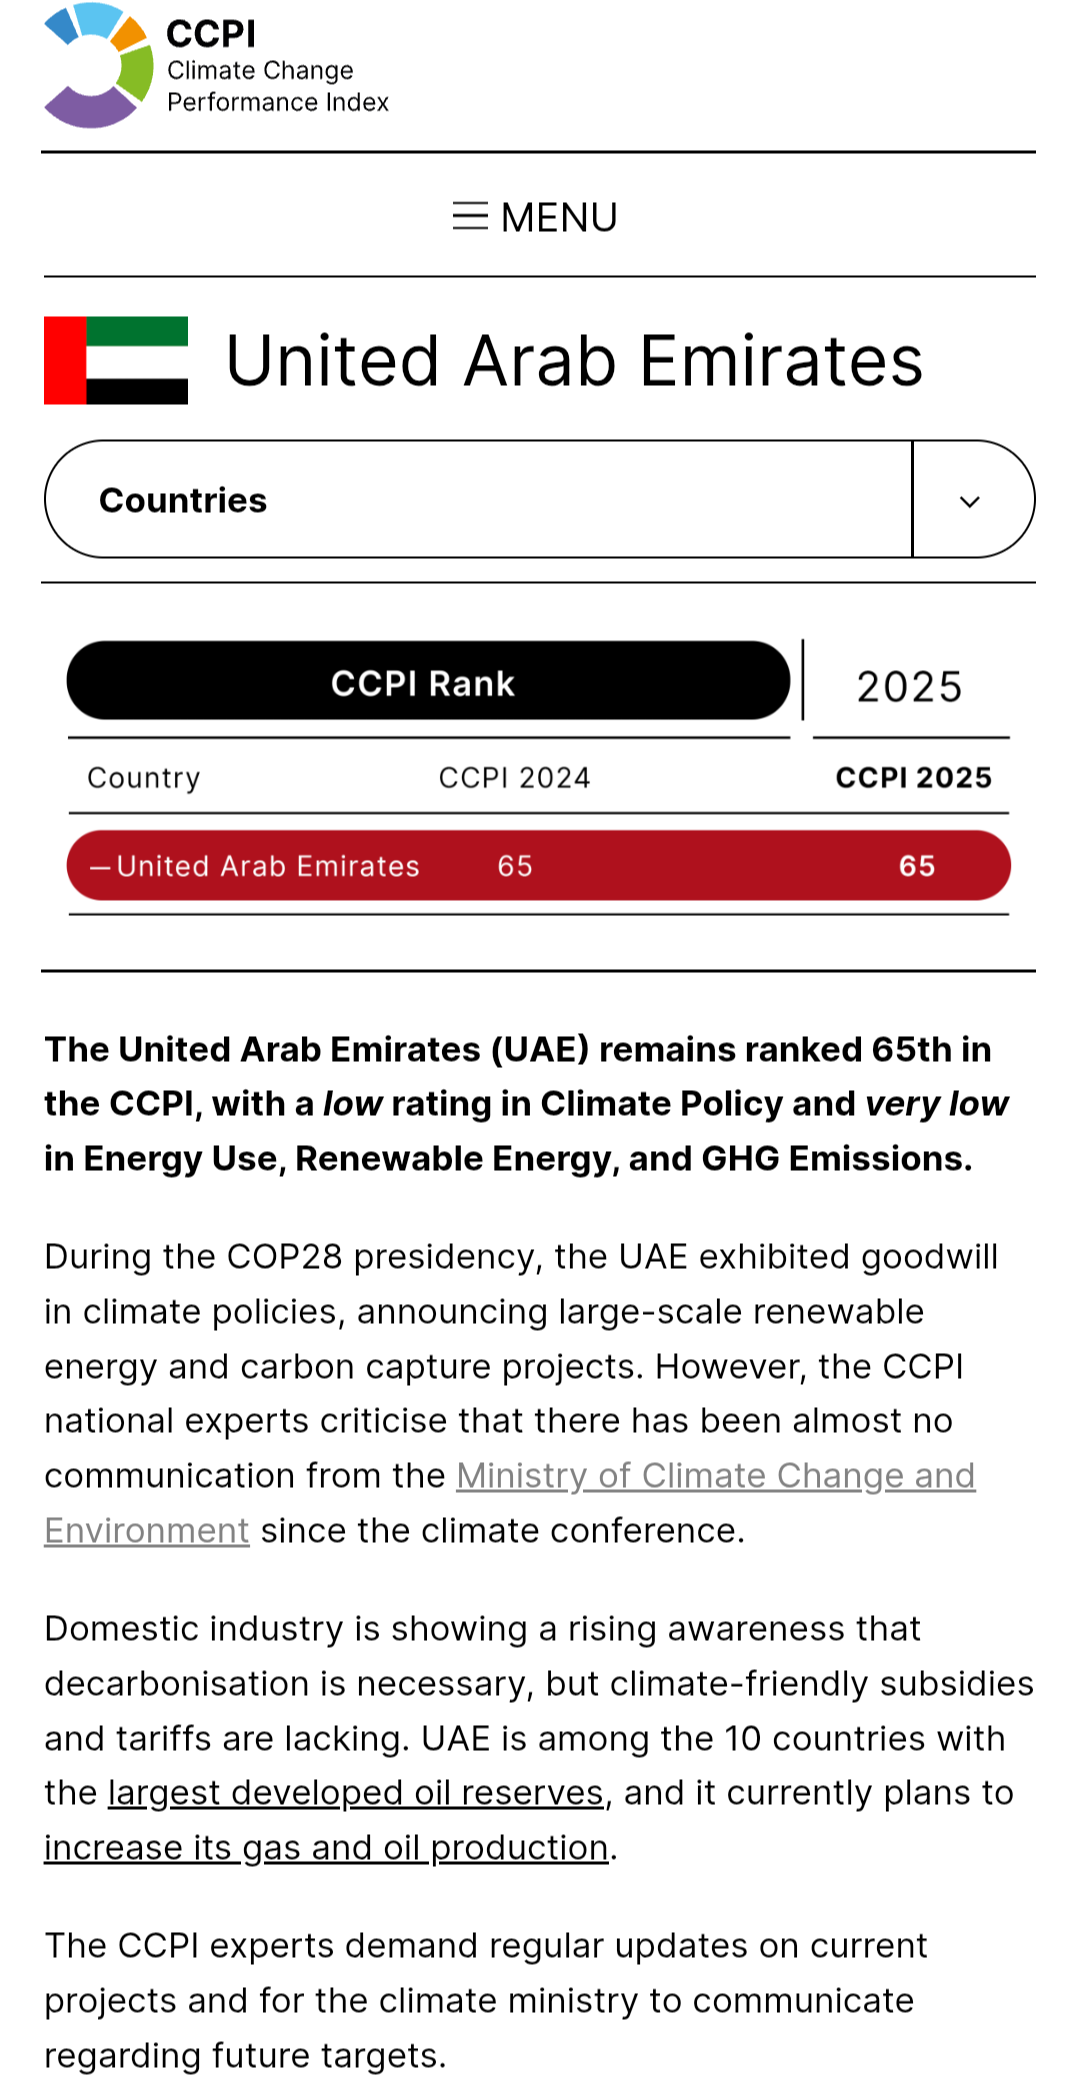Select the 2025 year tab

(909, 687)
